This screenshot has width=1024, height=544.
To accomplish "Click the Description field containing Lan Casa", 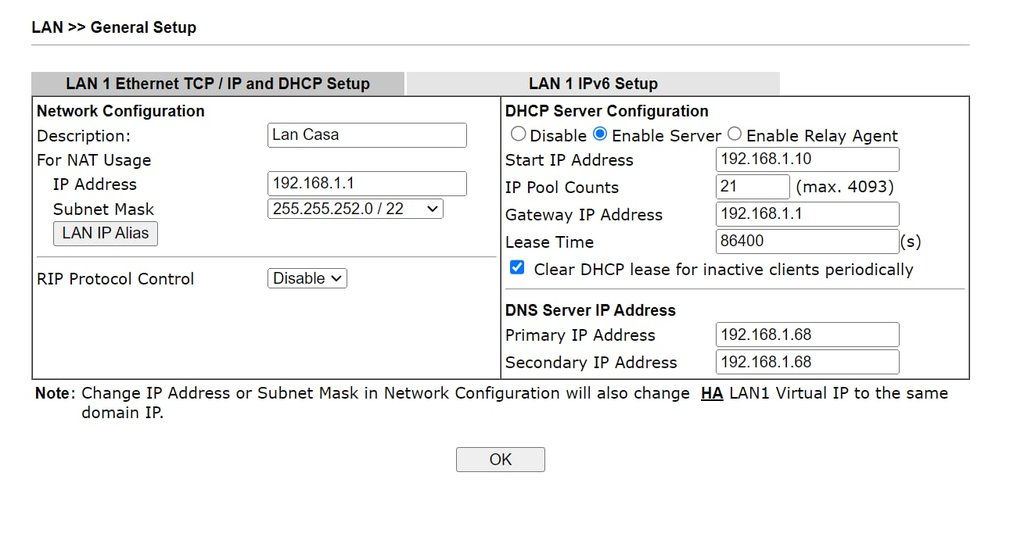I will click(367, 135).
